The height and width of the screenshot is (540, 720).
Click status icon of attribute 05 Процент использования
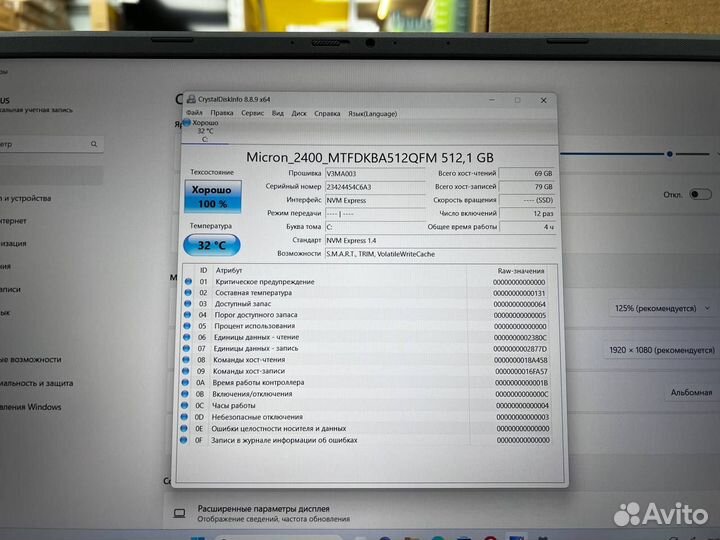click(x=187, y=326)
